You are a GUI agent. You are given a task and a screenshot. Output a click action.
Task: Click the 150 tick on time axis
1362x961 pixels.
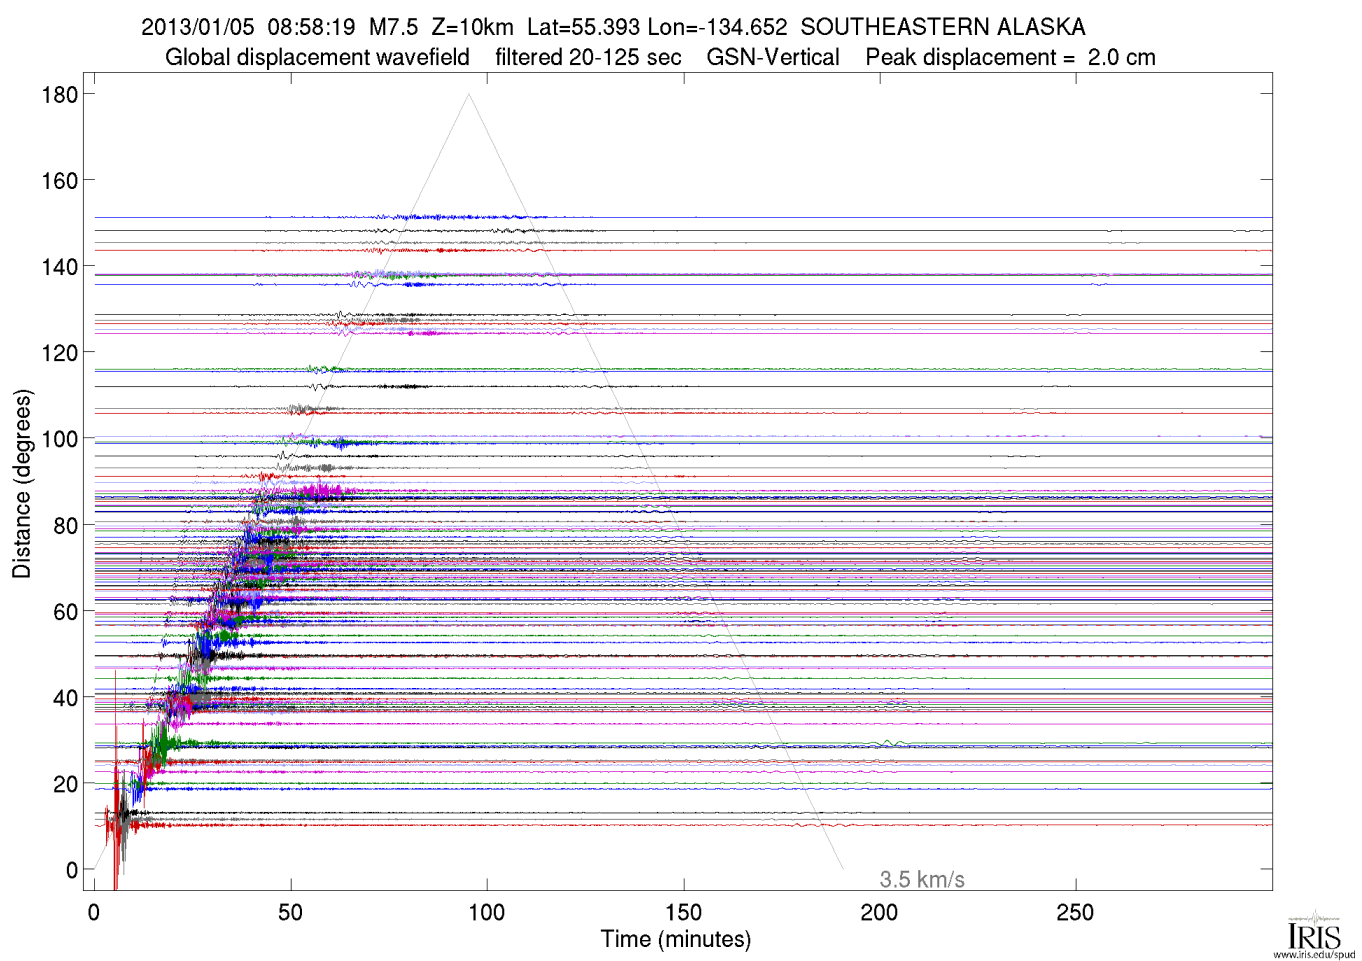[x=683, y=912]
